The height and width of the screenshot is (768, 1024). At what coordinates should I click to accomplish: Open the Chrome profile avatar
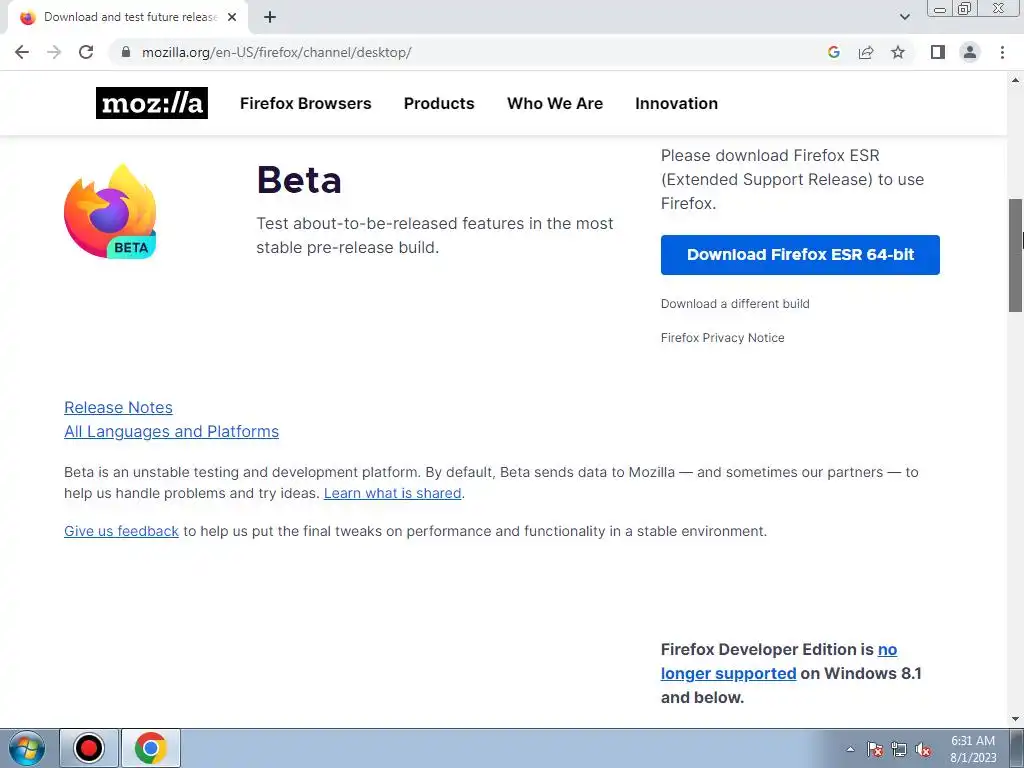pyautogui.click(x=970, y=52)
